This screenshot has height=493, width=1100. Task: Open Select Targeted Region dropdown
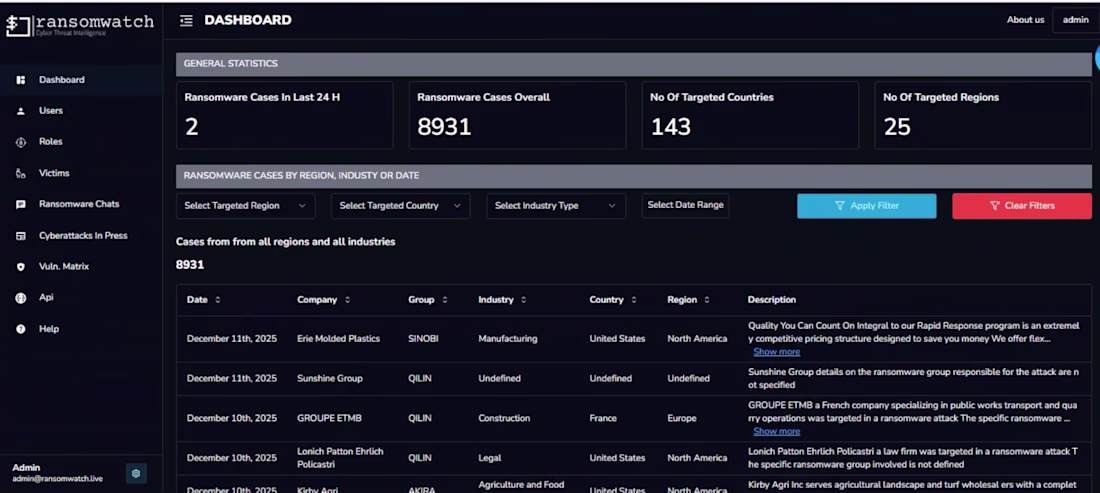[x=246, y=206]
